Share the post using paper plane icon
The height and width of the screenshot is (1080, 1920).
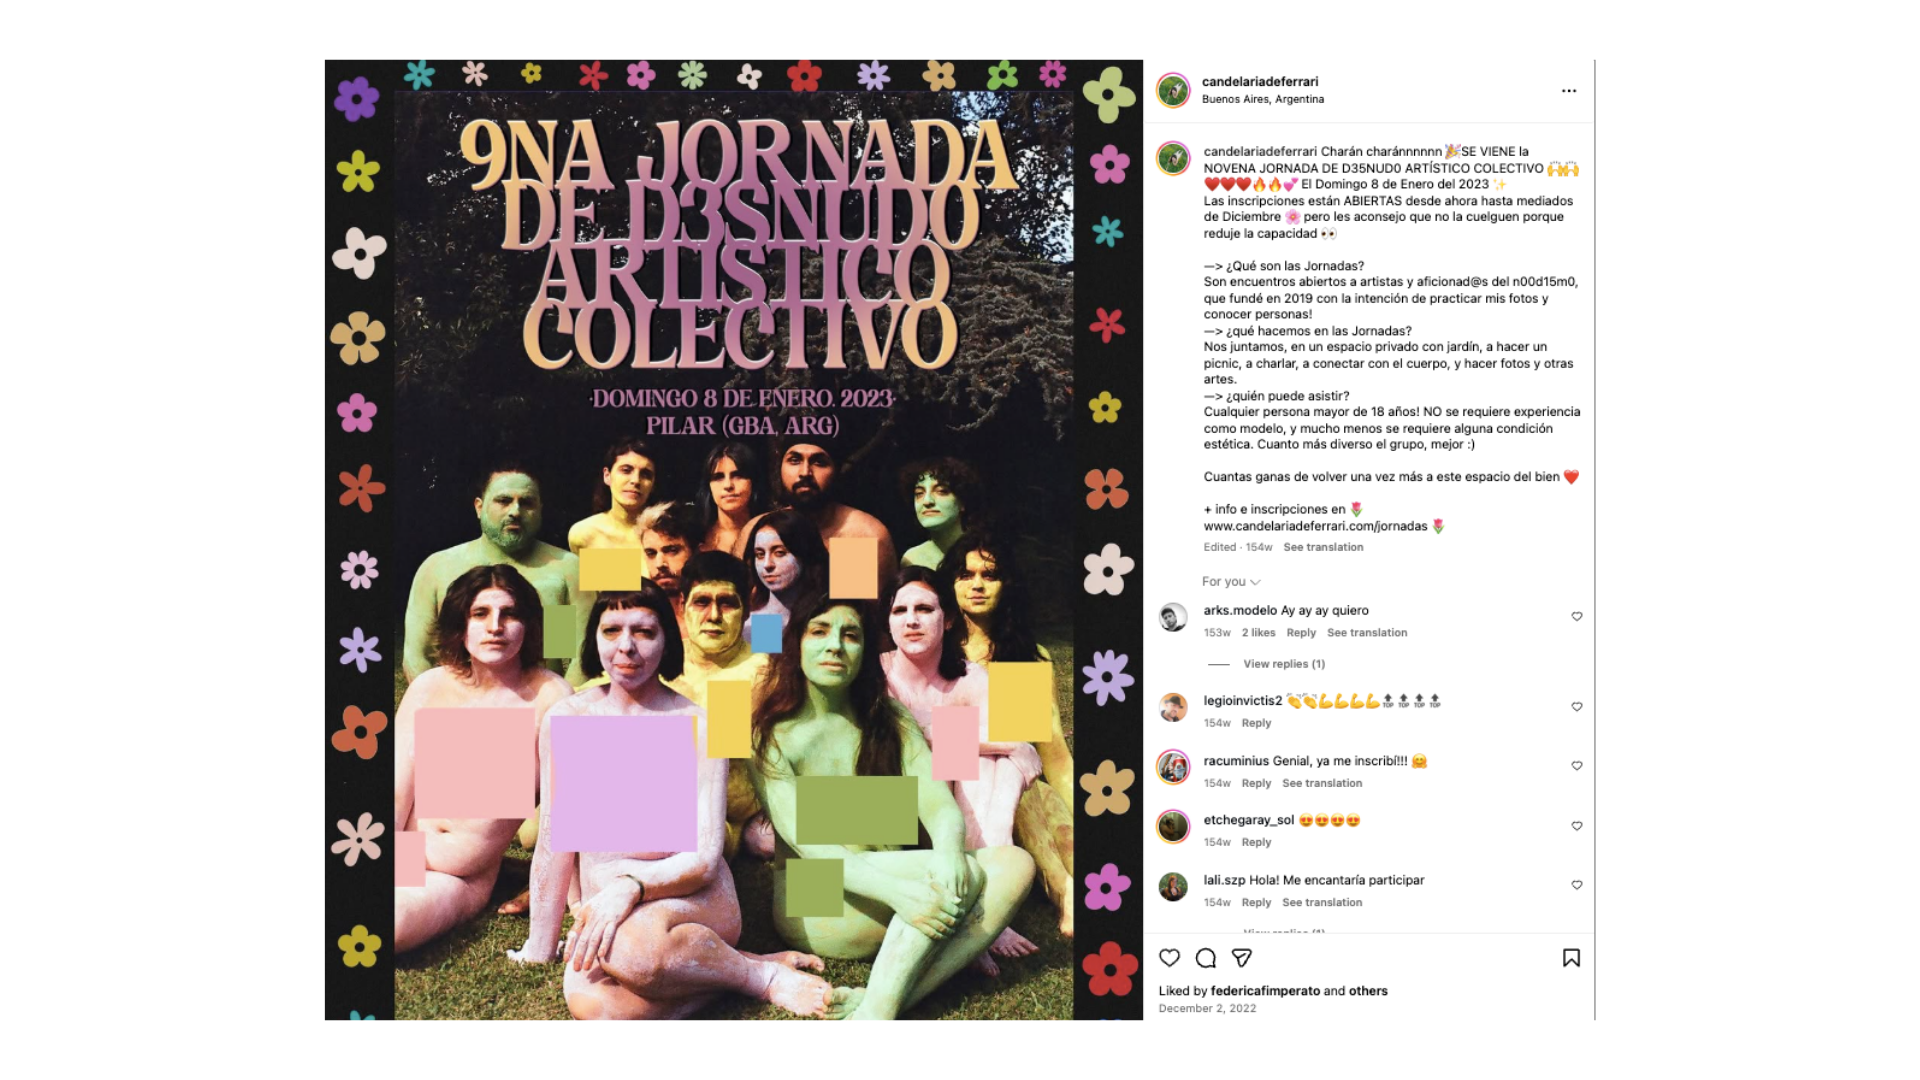point(1242,958)
